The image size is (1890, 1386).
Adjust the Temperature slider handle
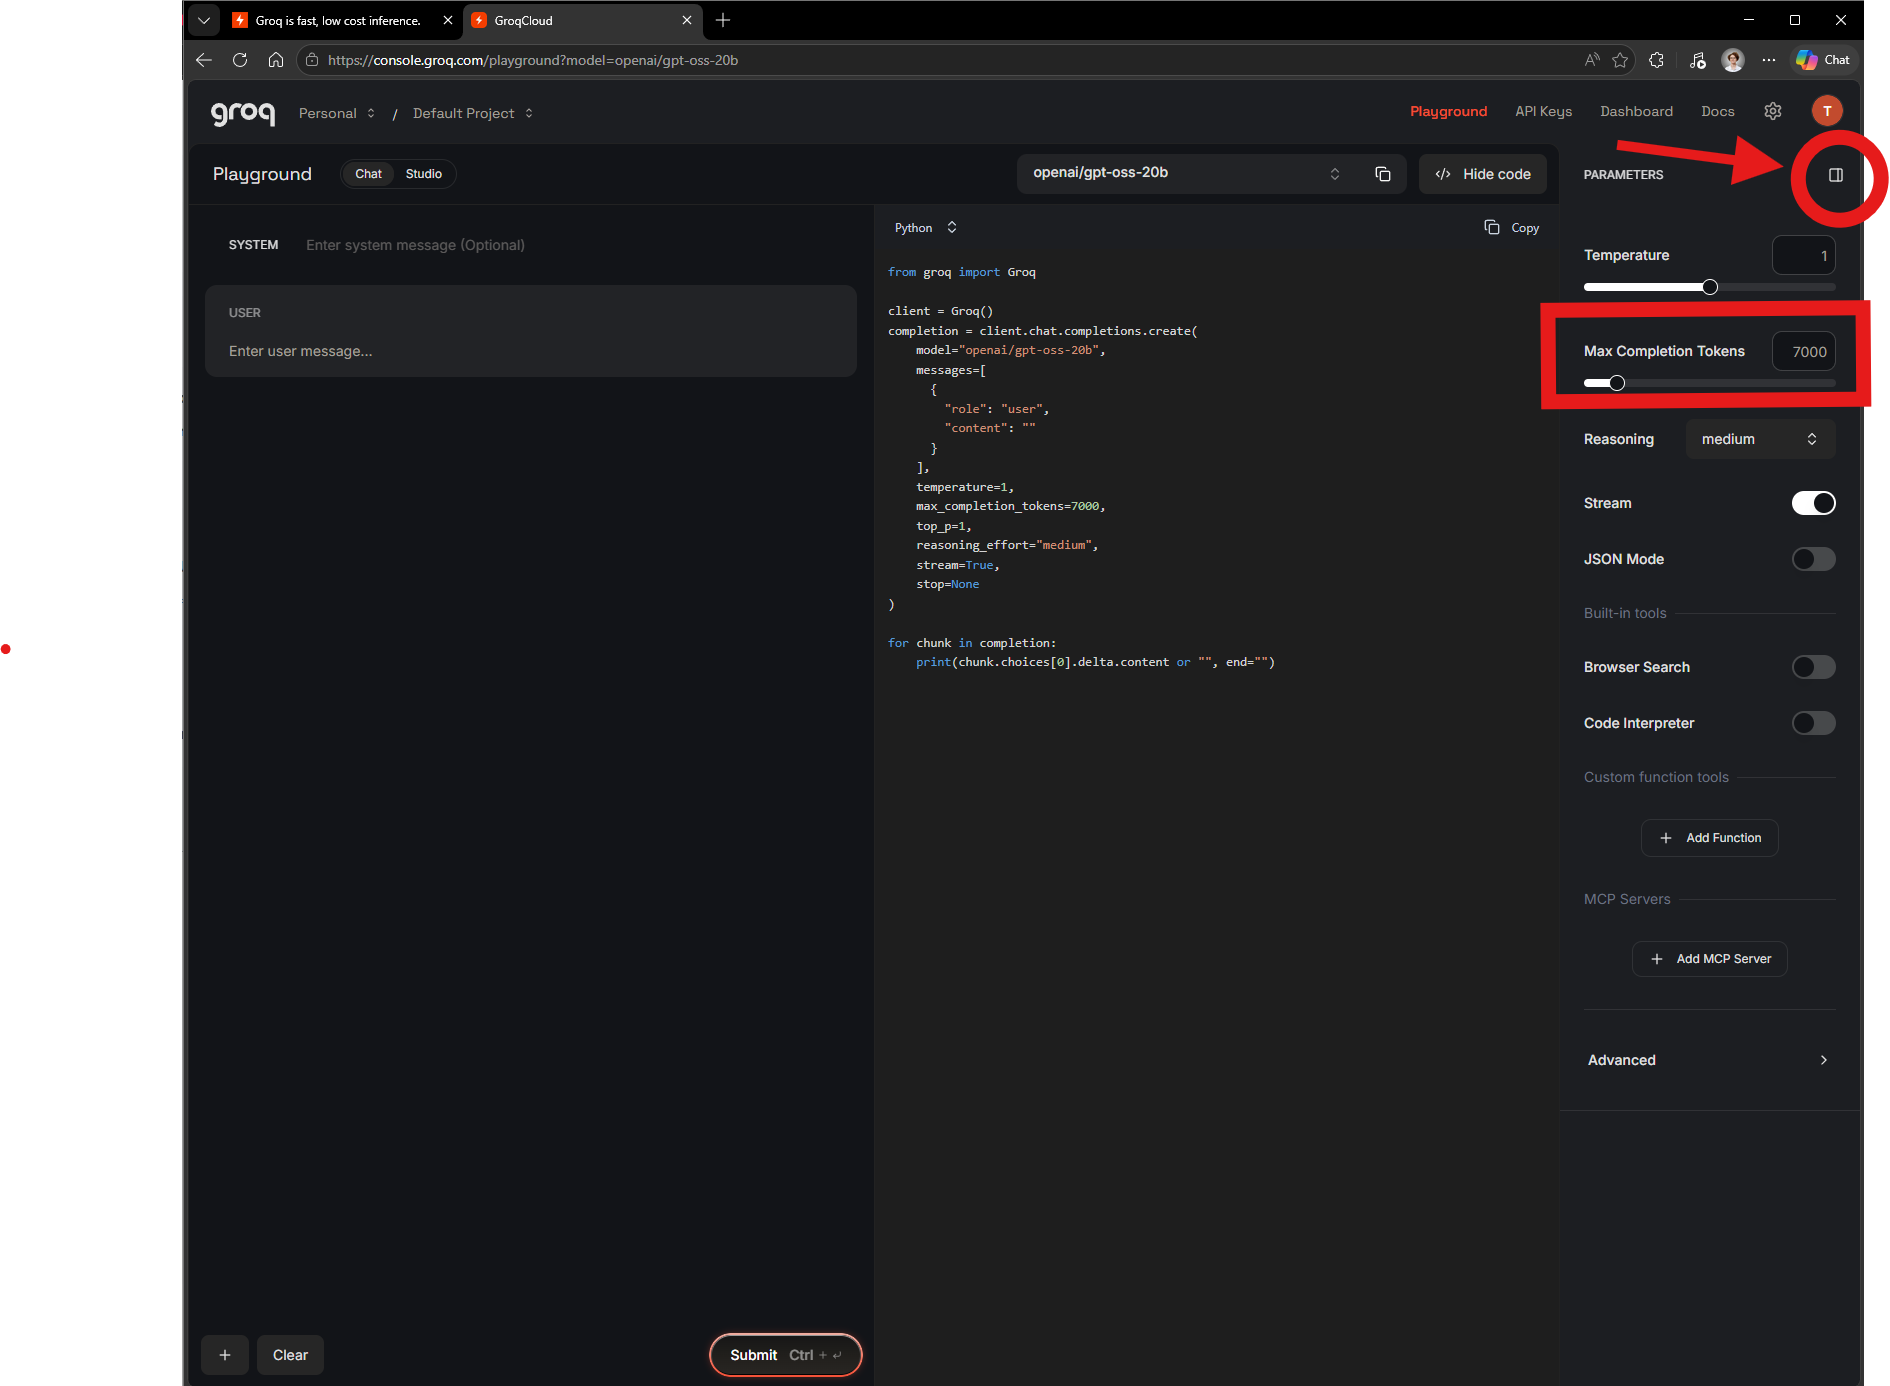(1710, 287)
